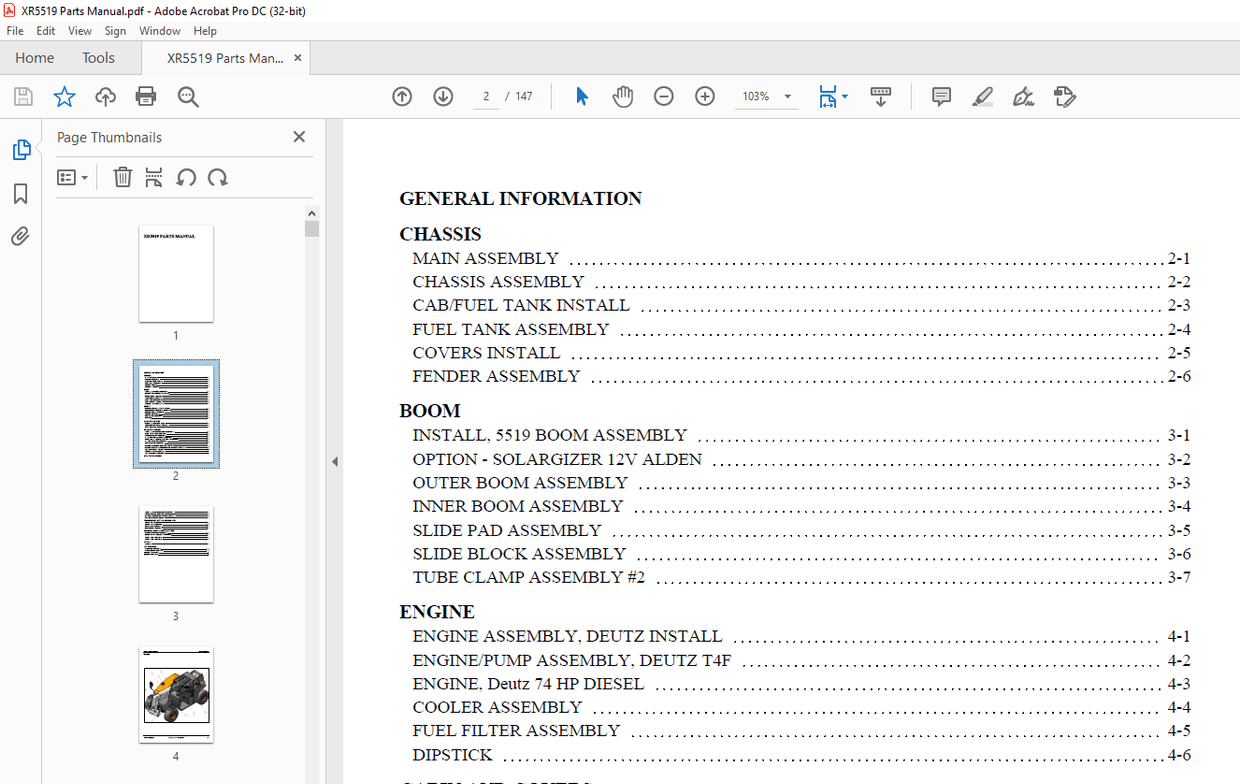Screen dimensions: 1240x784
Task: Select the highlighter pen tool
Action: click(982, 97)
